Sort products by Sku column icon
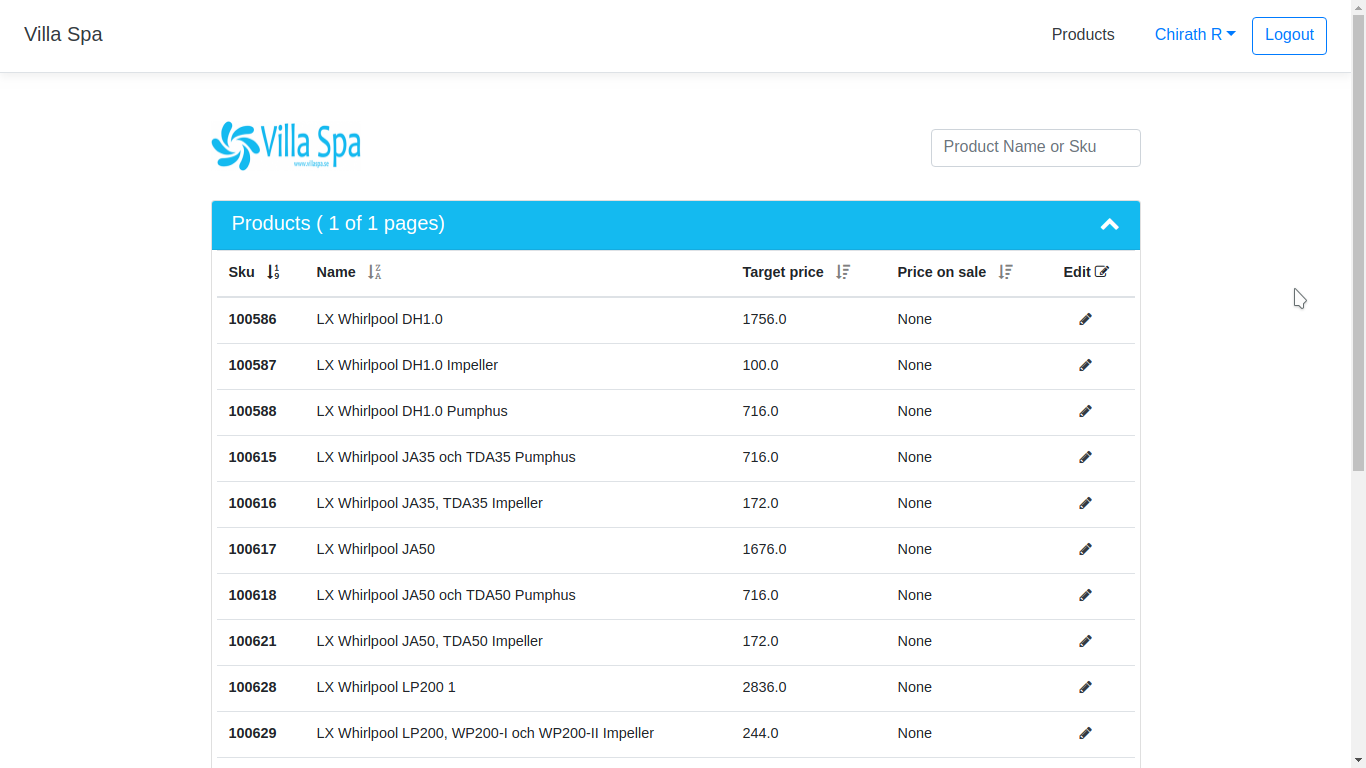Image resolution: width=1366 pixels, height=768 pixels. (x=273, y=272)
